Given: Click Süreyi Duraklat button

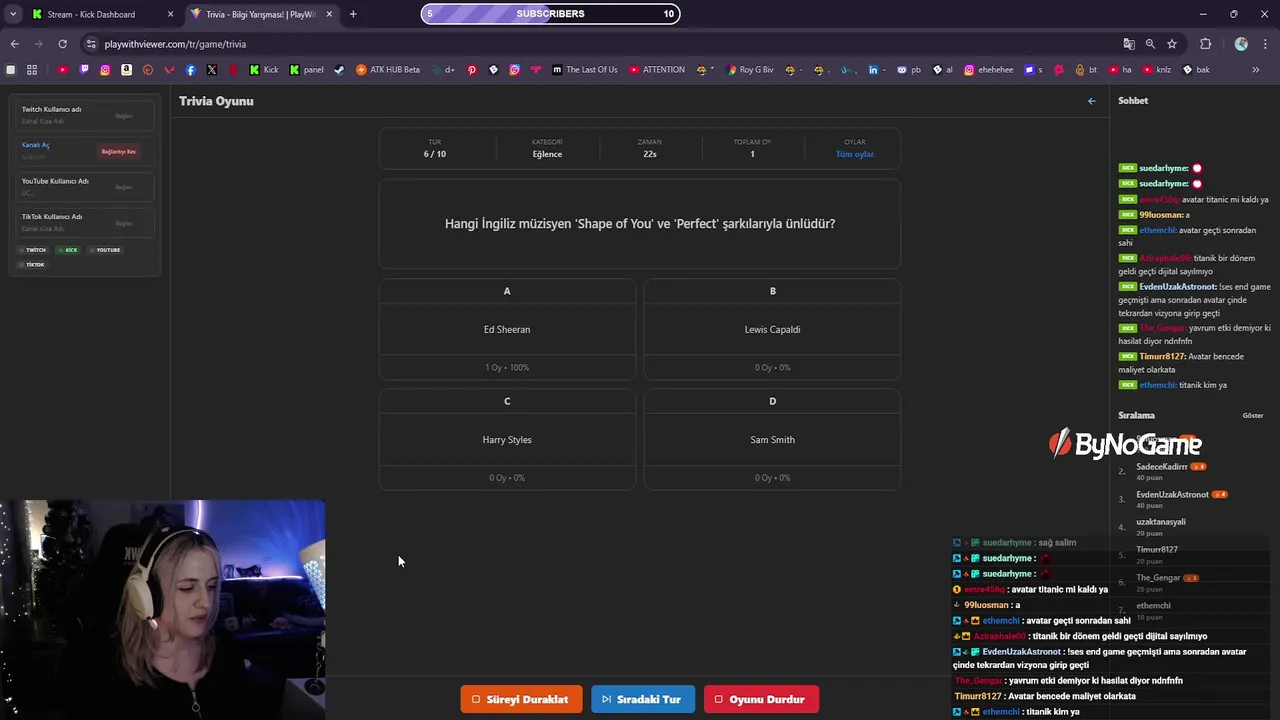Looking at the screenshot, I should (x=521, y=699).
